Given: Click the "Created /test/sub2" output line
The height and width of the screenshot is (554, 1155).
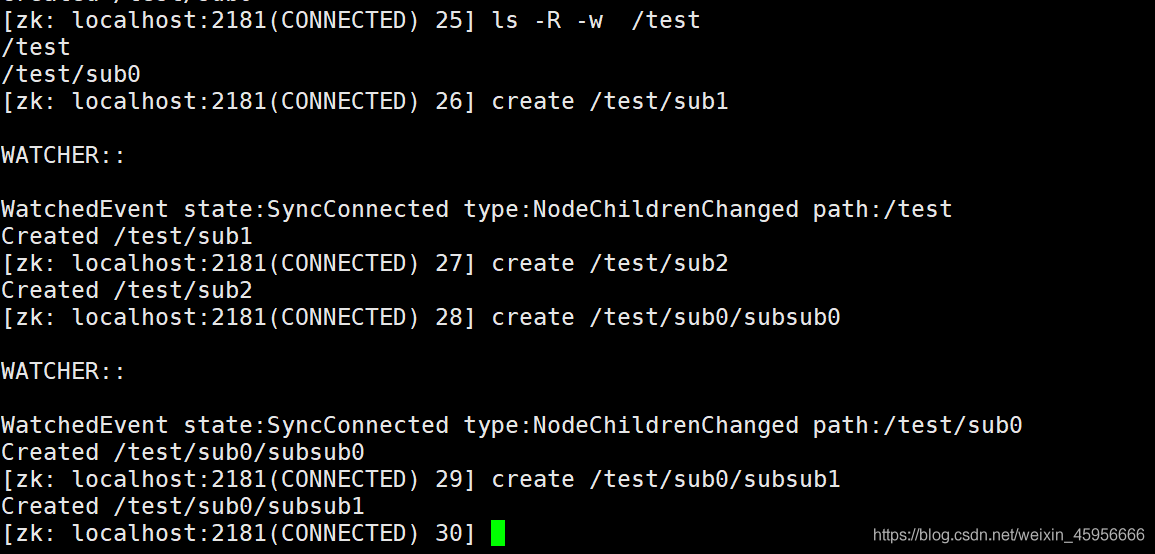Looking at the screenshot, I should coord(127,290).
